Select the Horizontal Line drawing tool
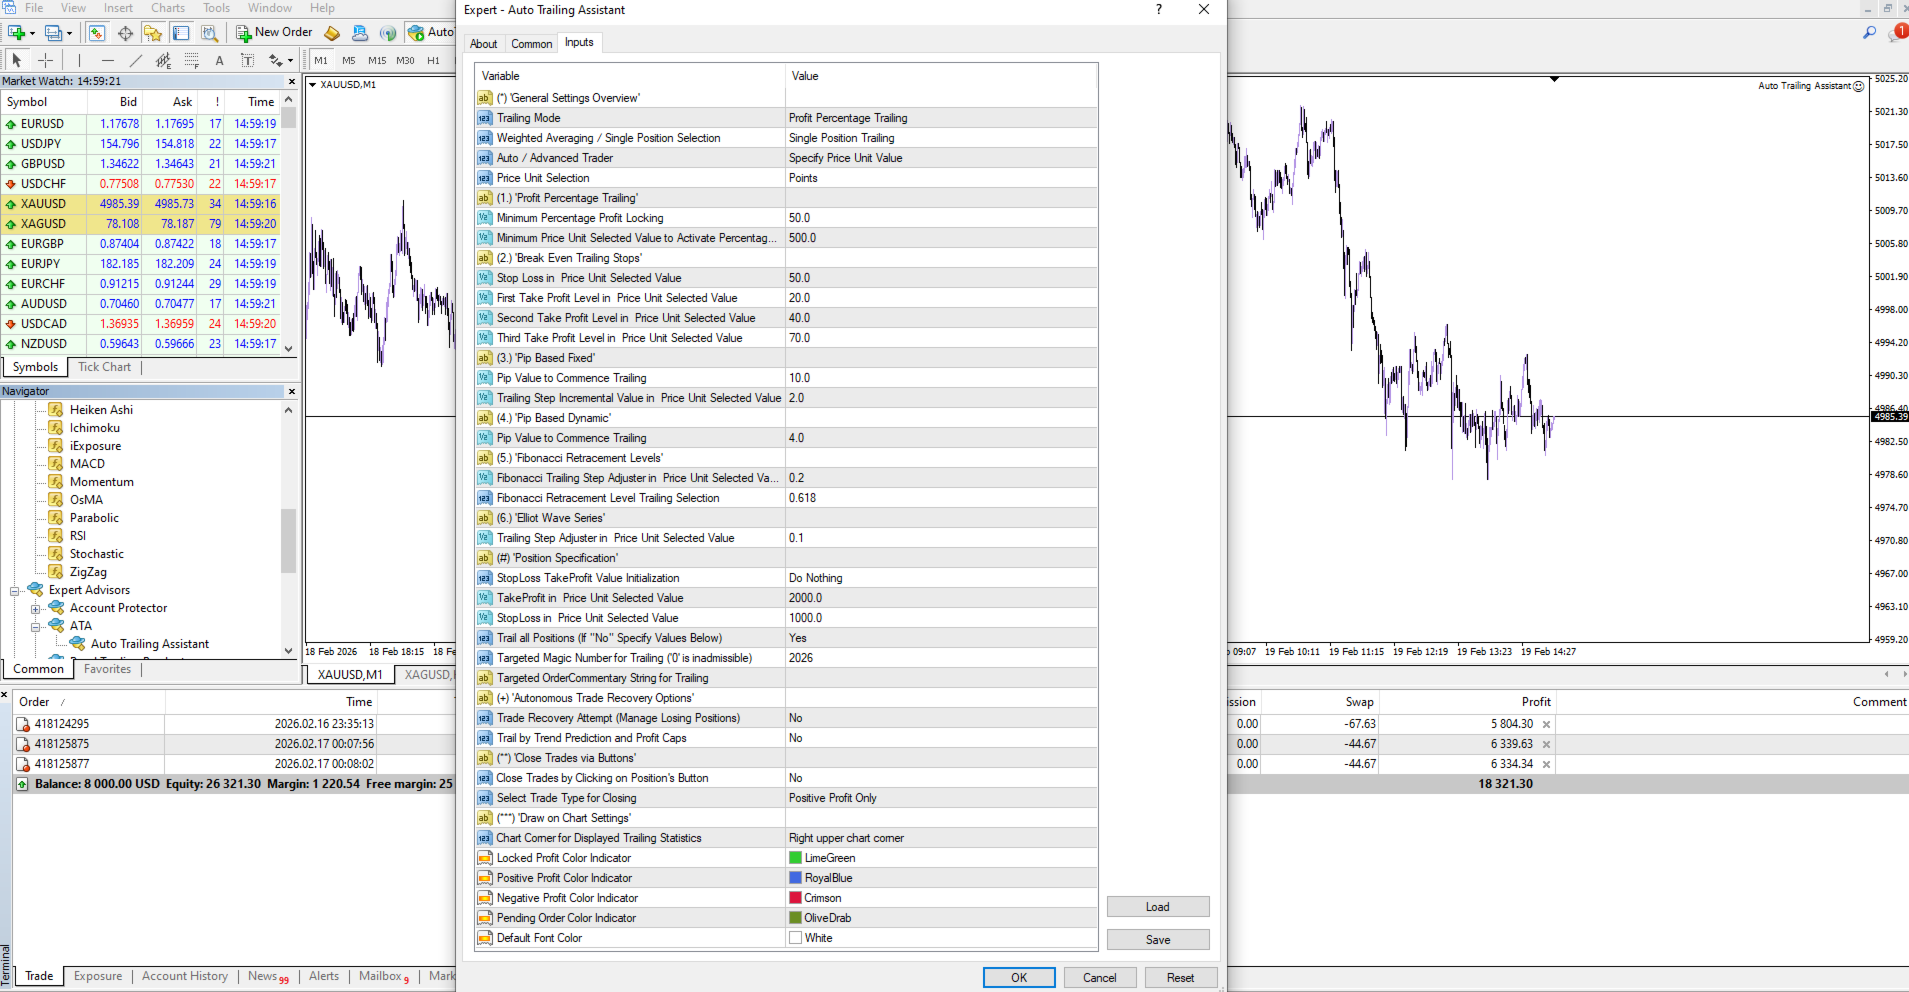 click(x=108, y=61)
